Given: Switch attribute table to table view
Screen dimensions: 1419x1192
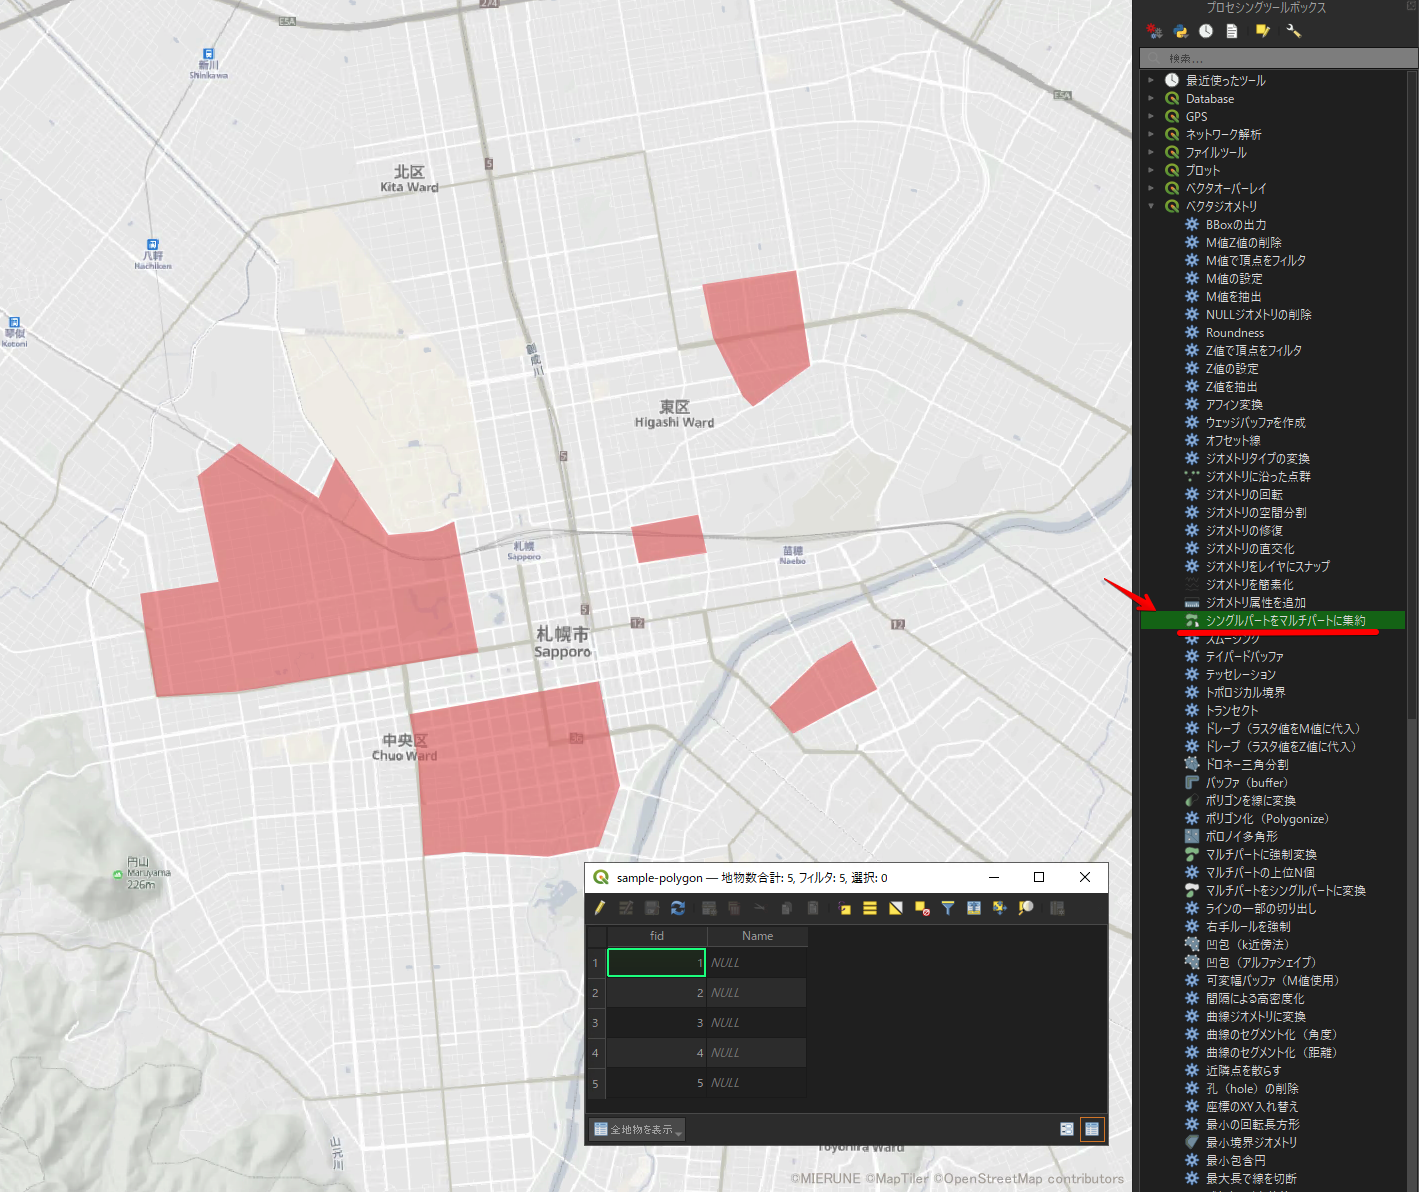Looking at the screenshot, I should pos(1092,1129).
